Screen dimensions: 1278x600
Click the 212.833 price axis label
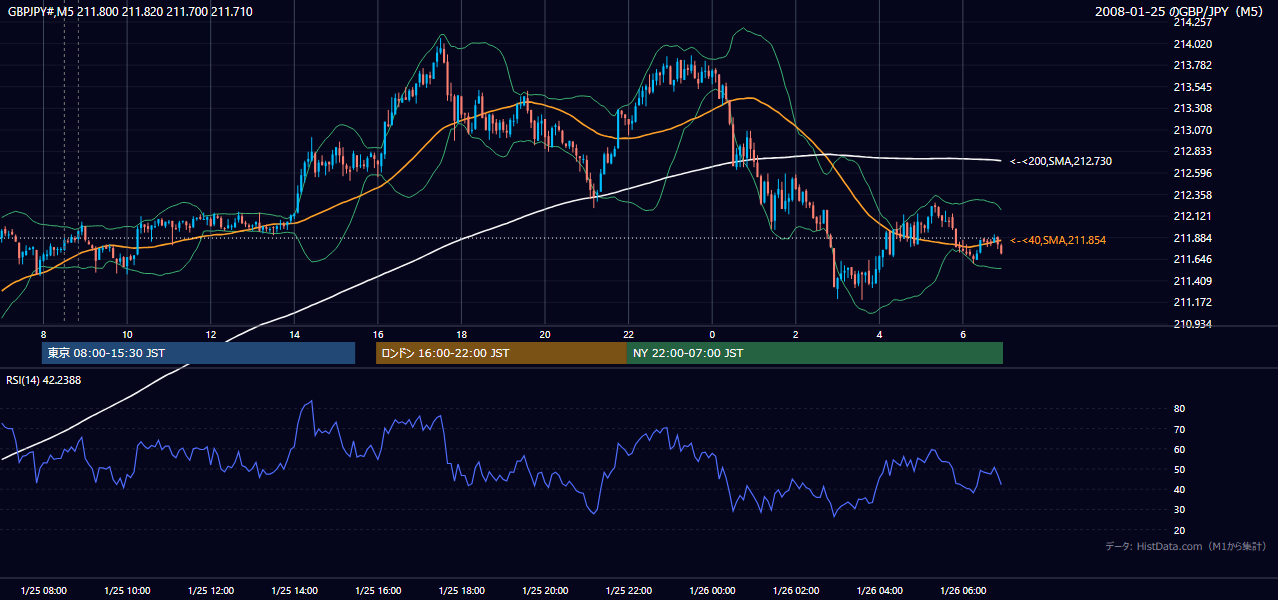tap(1193, 151)
